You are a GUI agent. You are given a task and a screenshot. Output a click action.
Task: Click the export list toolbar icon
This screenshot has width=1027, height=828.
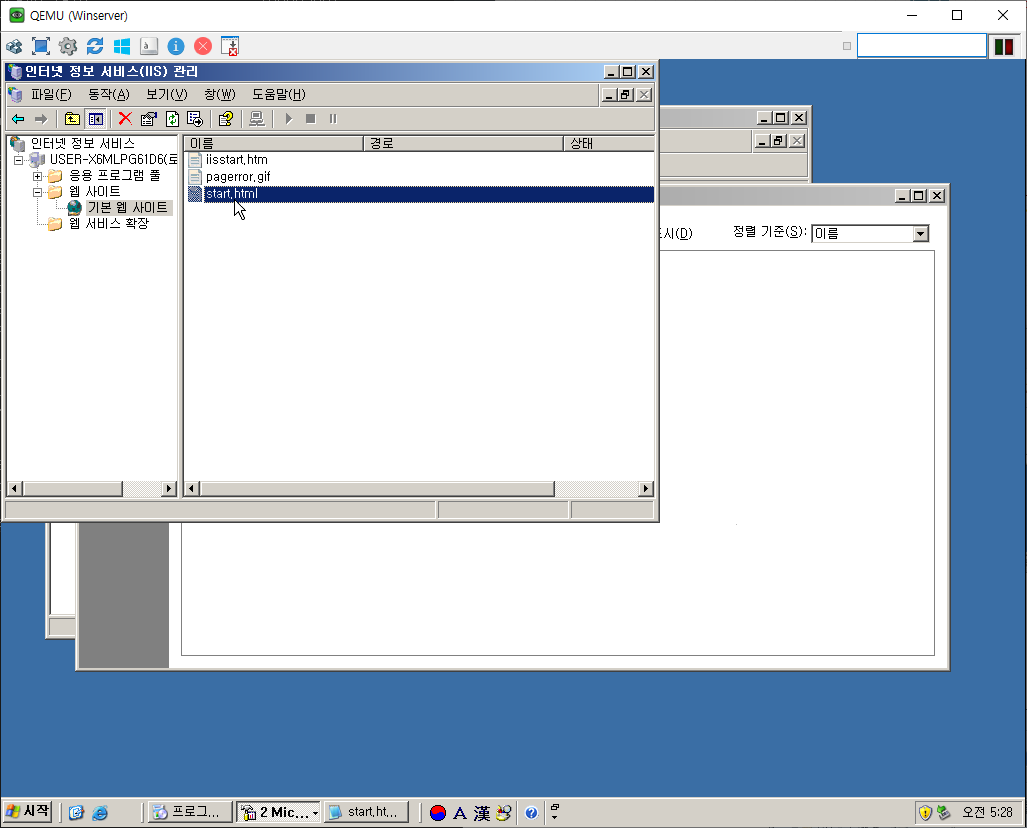click(195, 119)
